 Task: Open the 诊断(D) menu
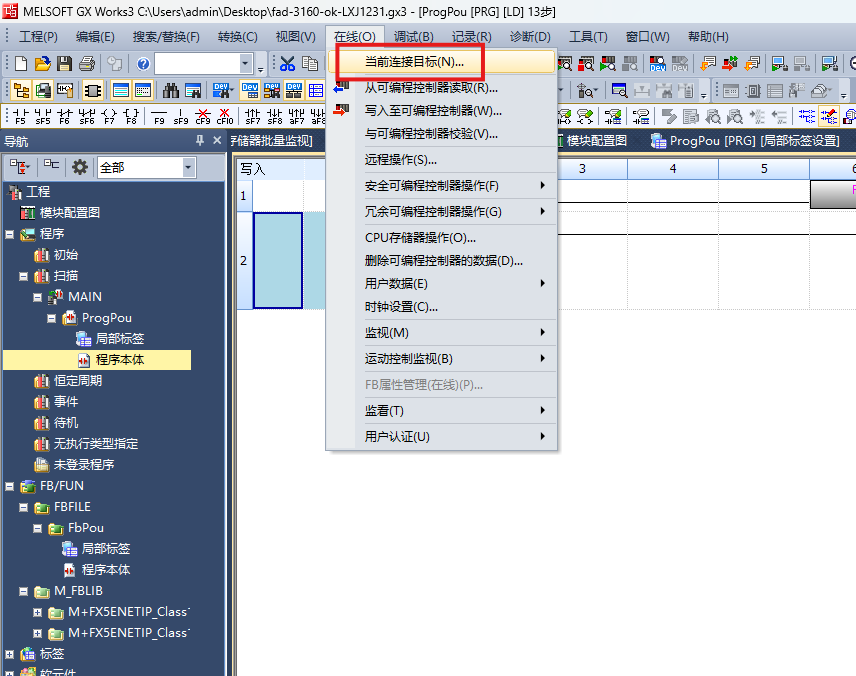pyautogui.click(x=530, y=37)
